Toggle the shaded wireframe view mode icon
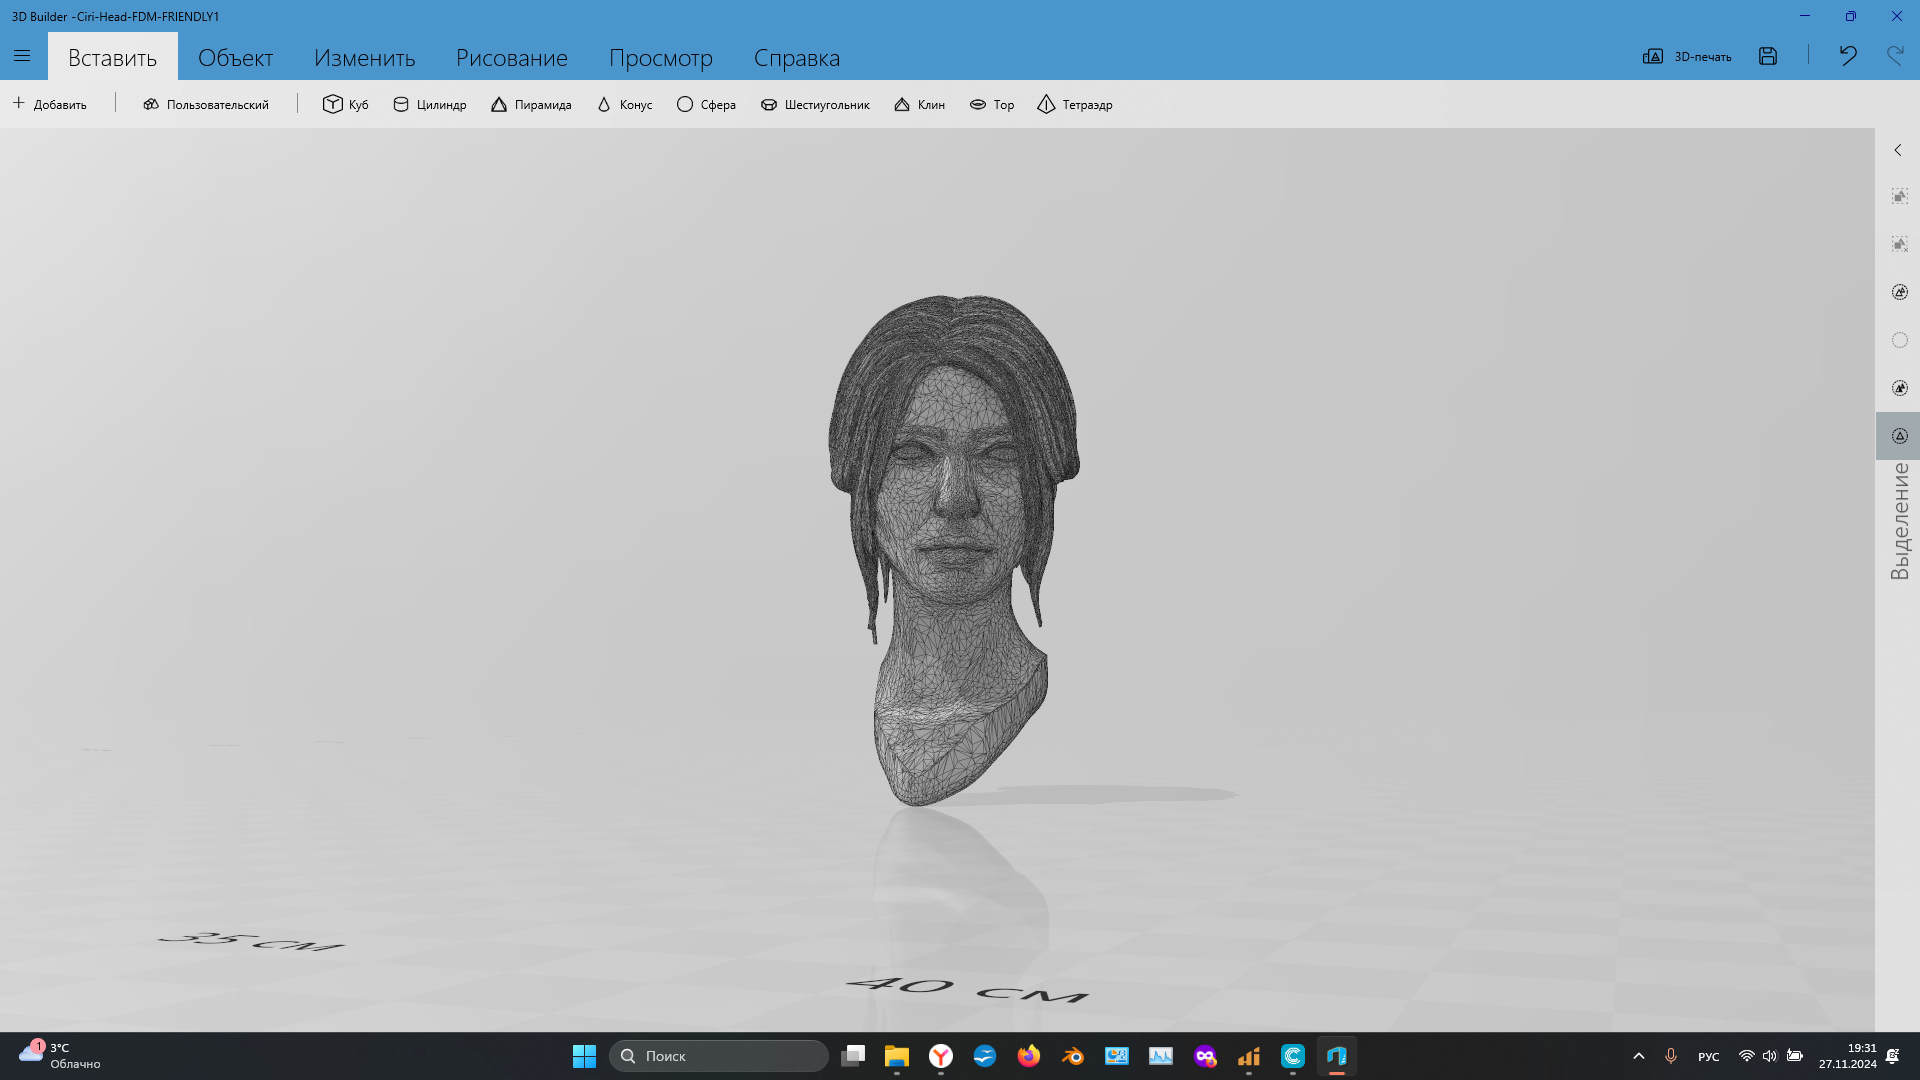The image size is (1920, 1080). pos(1899,292)
